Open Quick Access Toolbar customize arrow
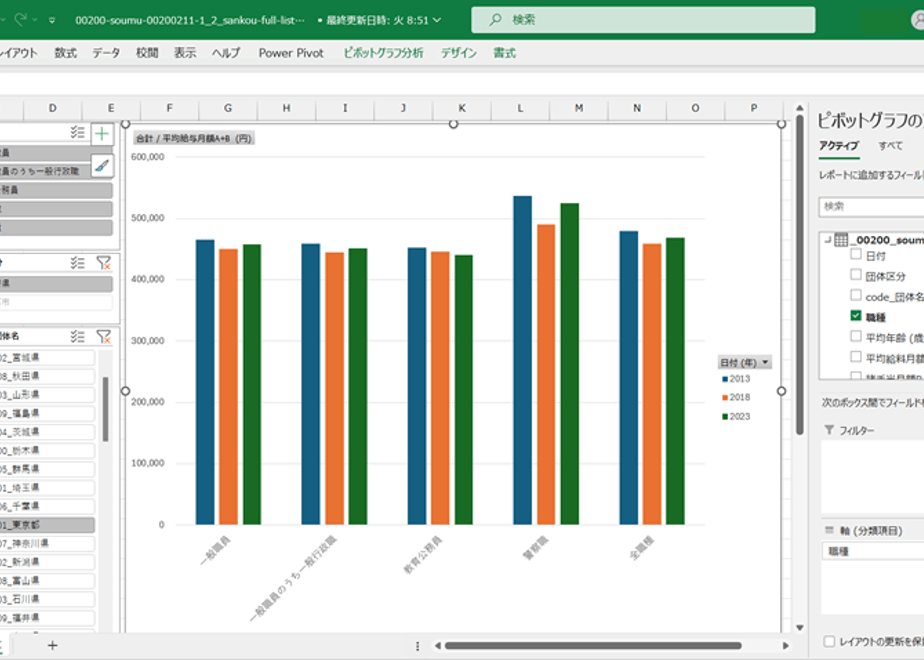The width and height of the screenshot is (924, 660). click(52, 20)
